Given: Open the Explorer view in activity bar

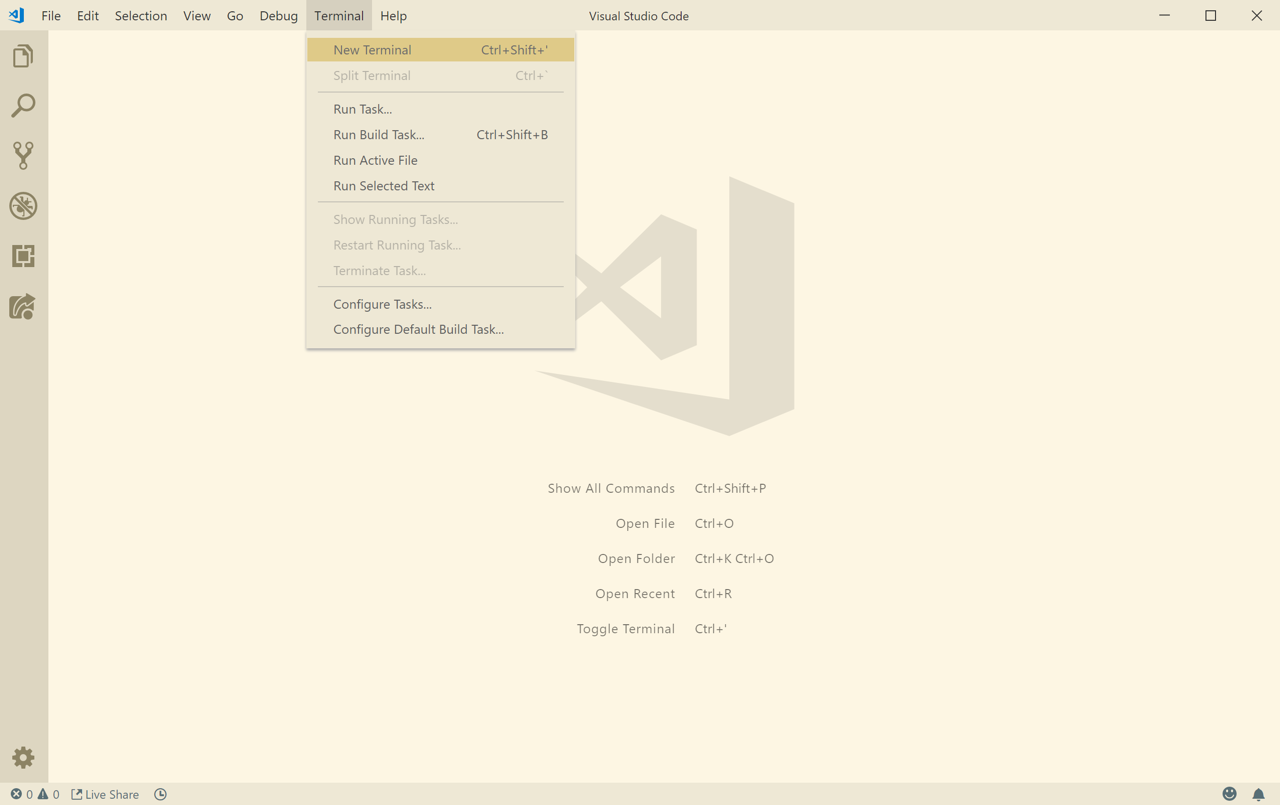Looking at the screenshot, I should (x=23, y=56).
